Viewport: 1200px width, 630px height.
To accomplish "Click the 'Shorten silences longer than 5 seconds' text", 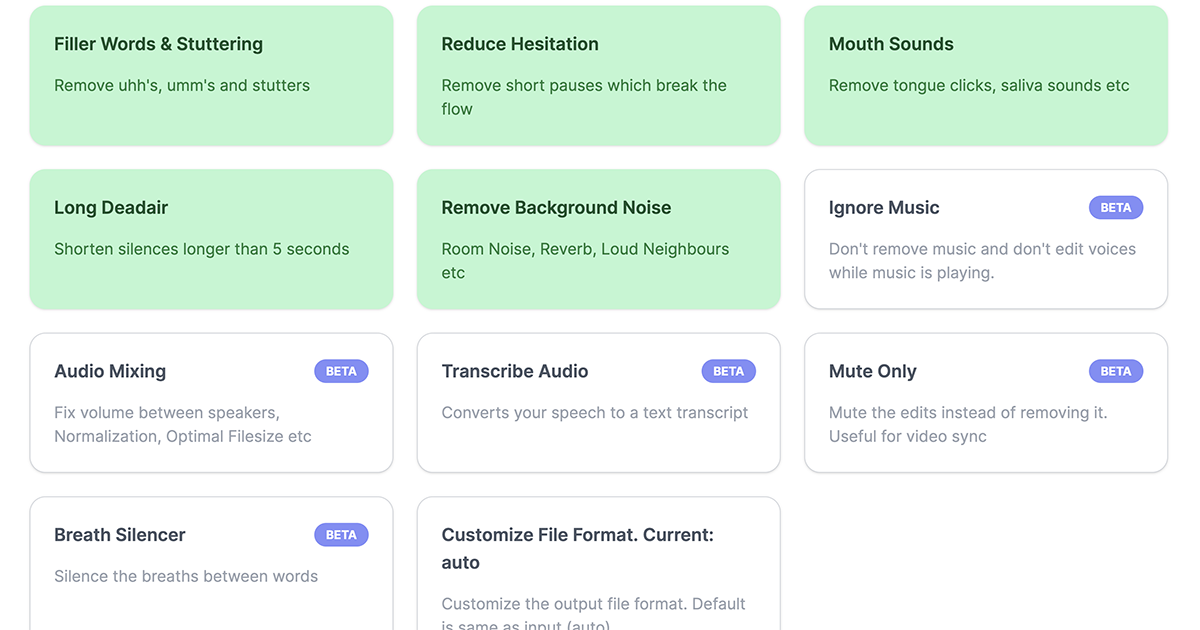I will coord(201,248).
